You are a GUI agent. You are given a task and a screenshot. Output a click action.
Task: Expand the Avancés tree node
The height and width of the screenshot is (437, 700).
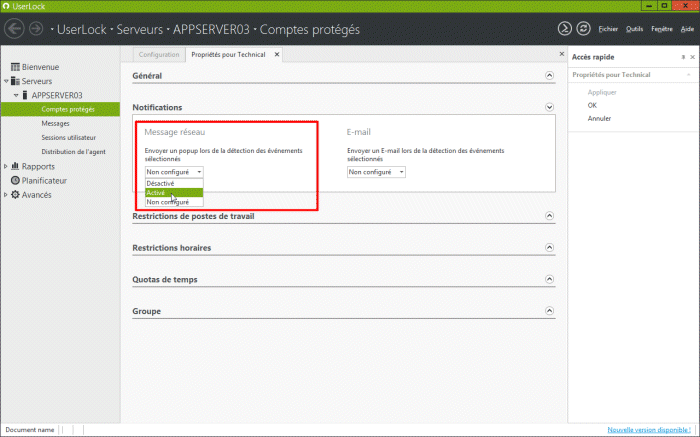click(5, 195)
